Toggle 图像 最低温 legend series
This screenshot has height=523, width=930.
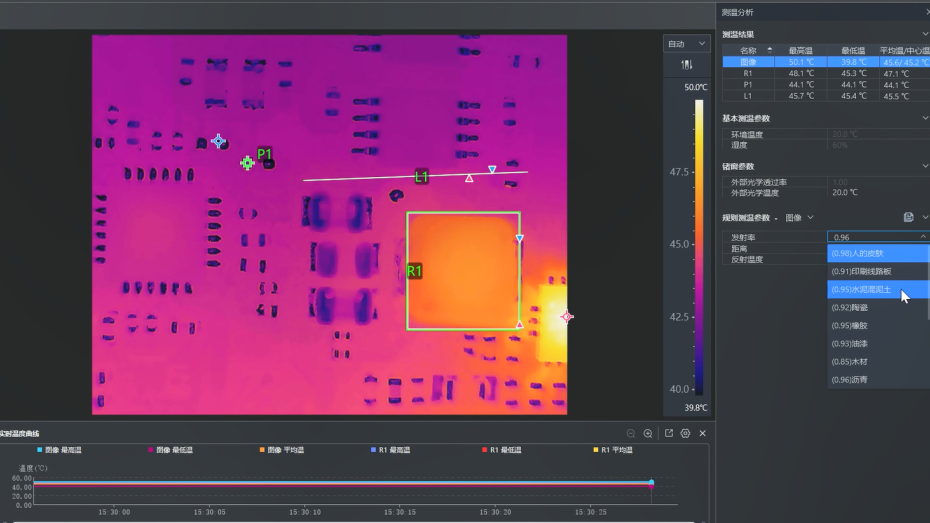[x=170, y=450]
